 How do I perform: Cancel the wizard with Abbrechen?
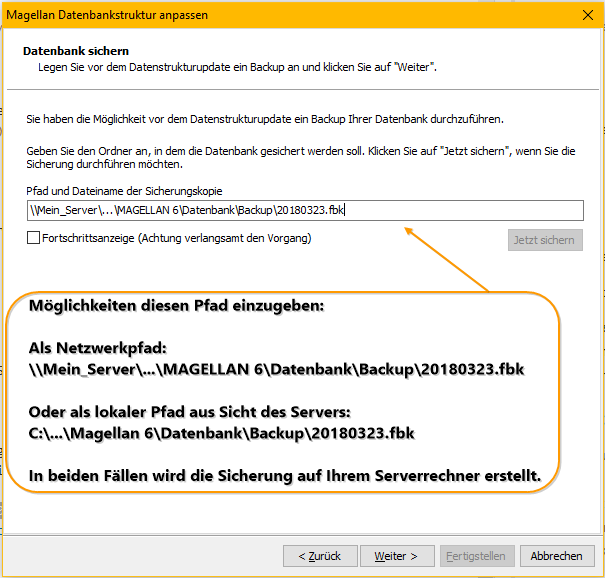557,556
